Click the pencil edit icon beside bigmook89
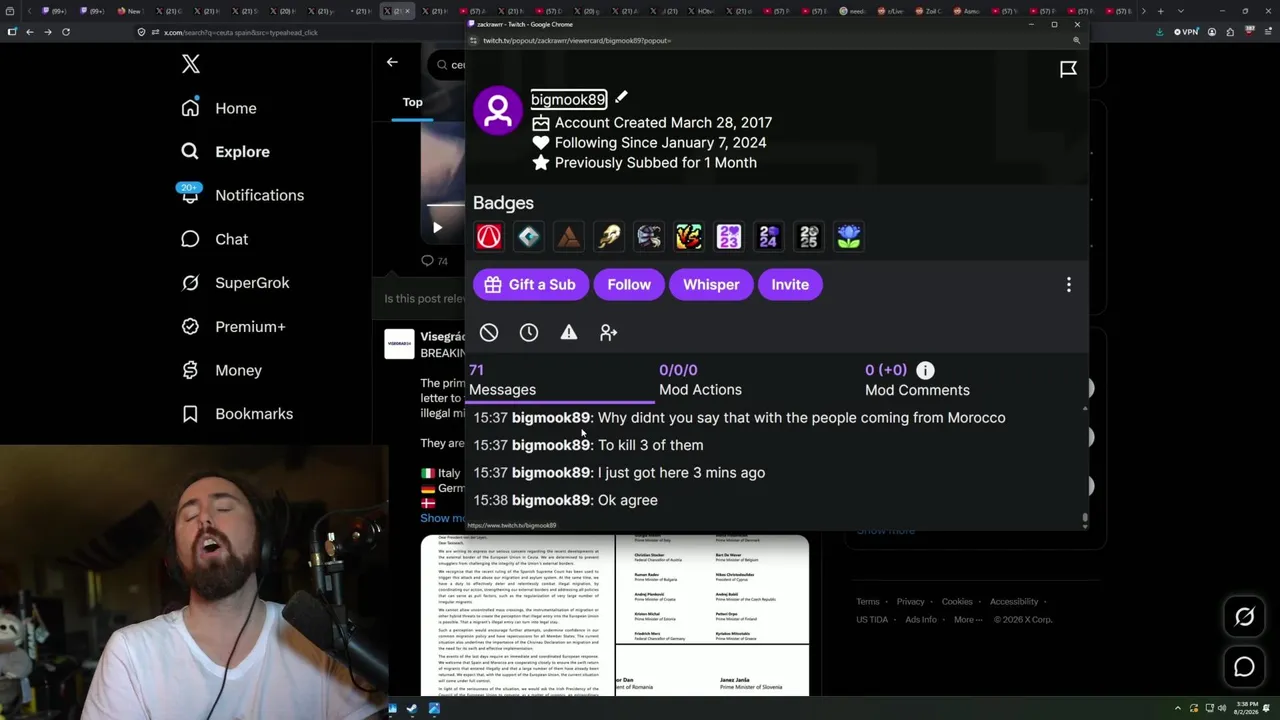 (x=621, y=97)
